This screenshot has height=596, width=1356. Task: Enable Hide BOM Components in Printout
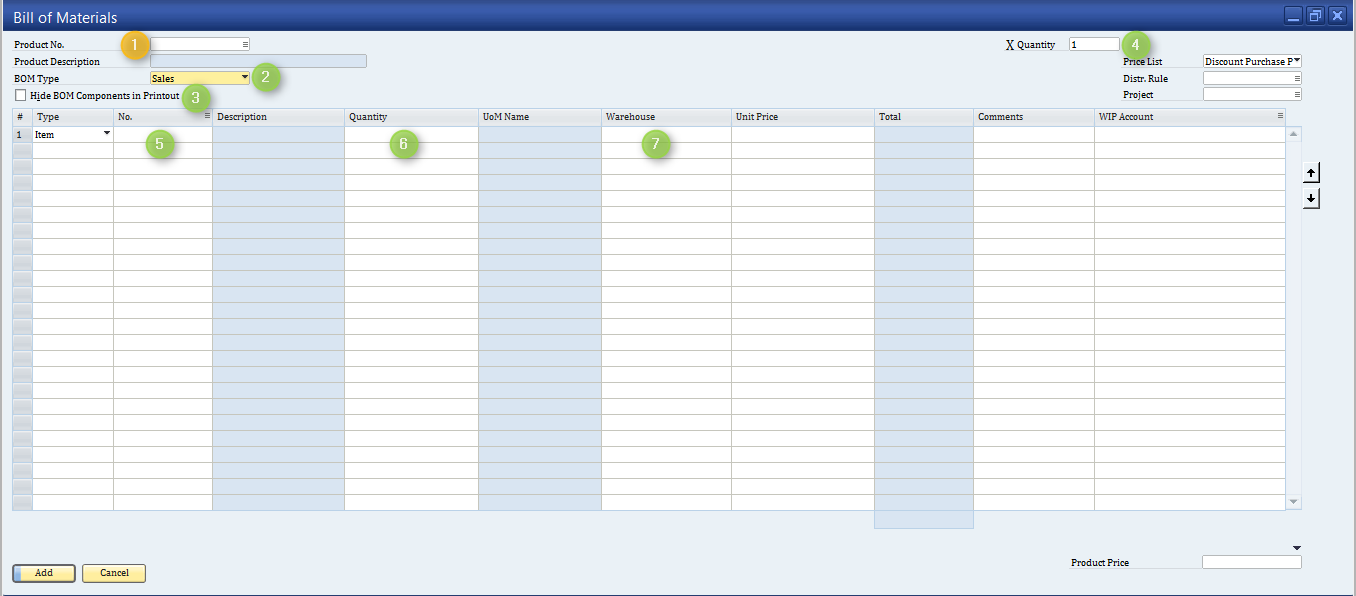point(20,94)
